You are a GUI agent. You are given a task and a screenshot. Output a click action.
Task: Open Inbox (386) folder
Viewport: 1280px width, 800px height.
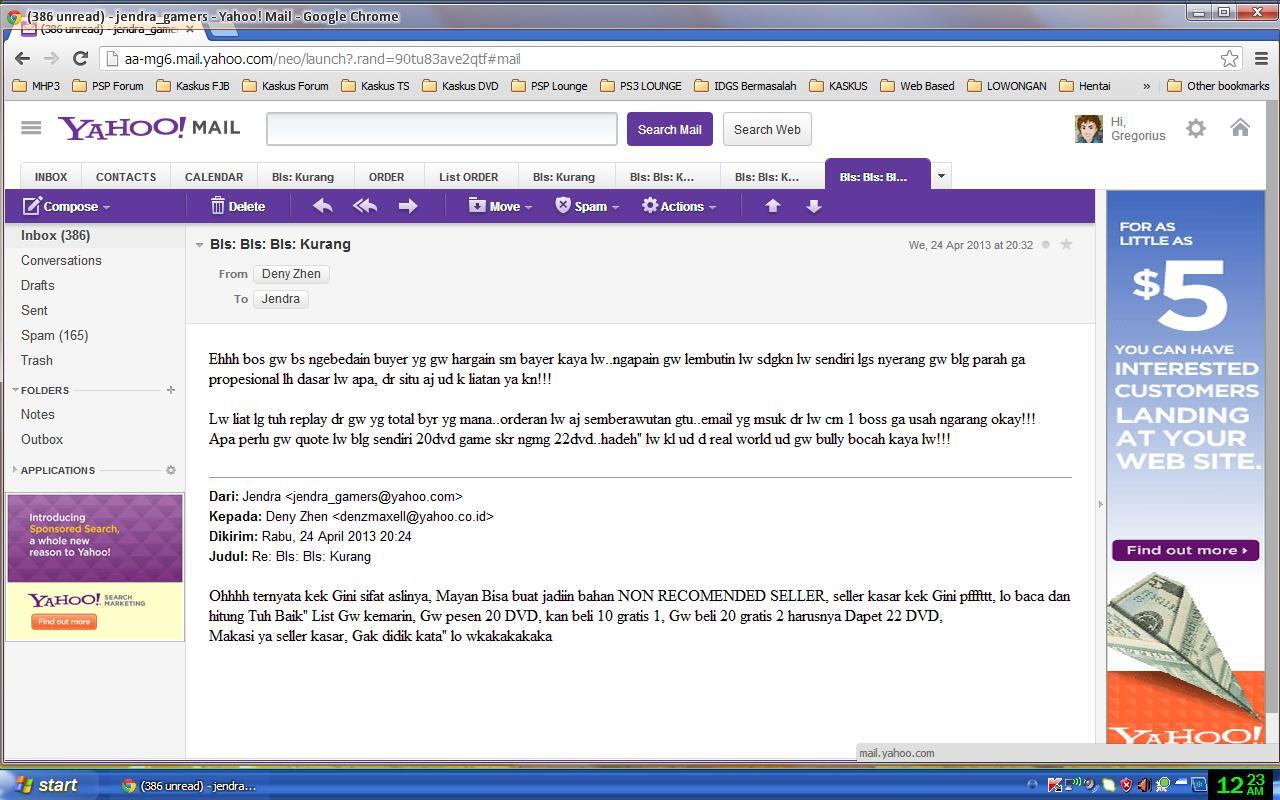click(56, 235)
